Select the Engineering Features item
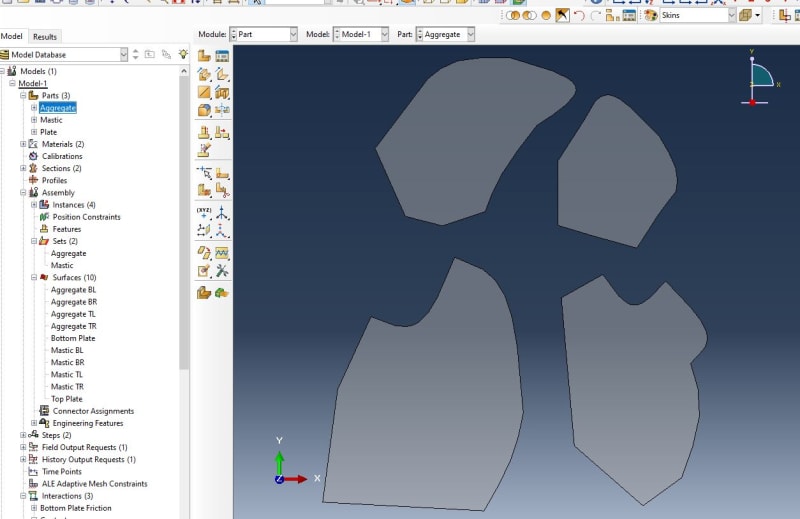This screenshot has width=800, height=519. [x=88, y=424]
